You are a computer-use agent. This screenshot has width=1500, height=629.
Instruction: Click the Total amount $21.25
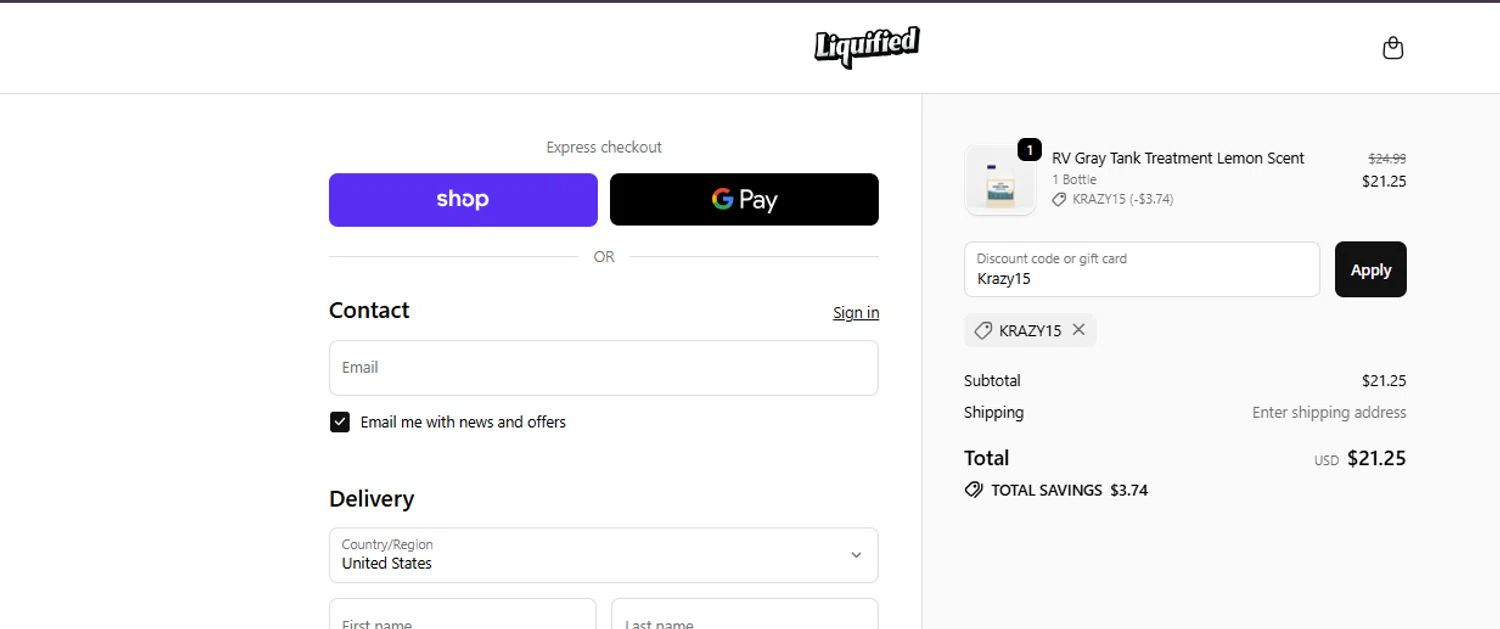(1376, 458)
